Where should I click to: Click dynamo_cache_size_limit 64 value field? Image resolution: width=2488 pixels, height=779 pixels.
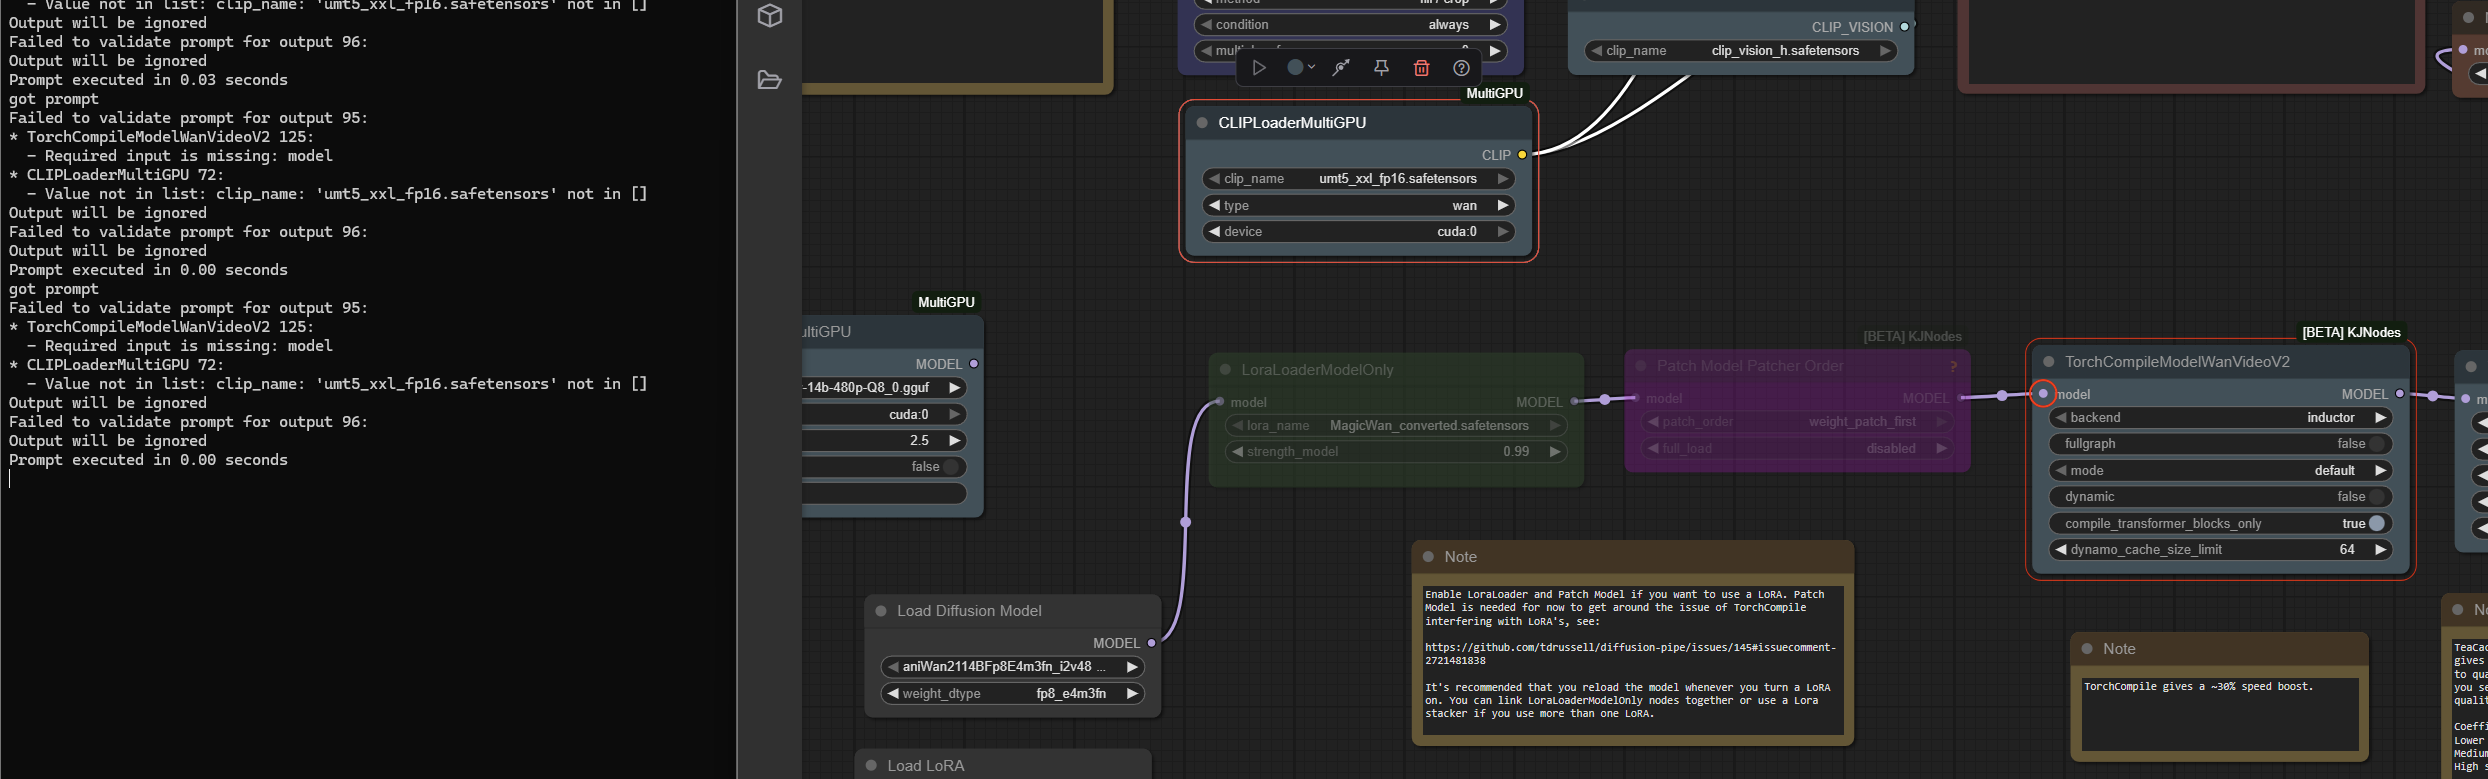click(x=2220, y=550)
